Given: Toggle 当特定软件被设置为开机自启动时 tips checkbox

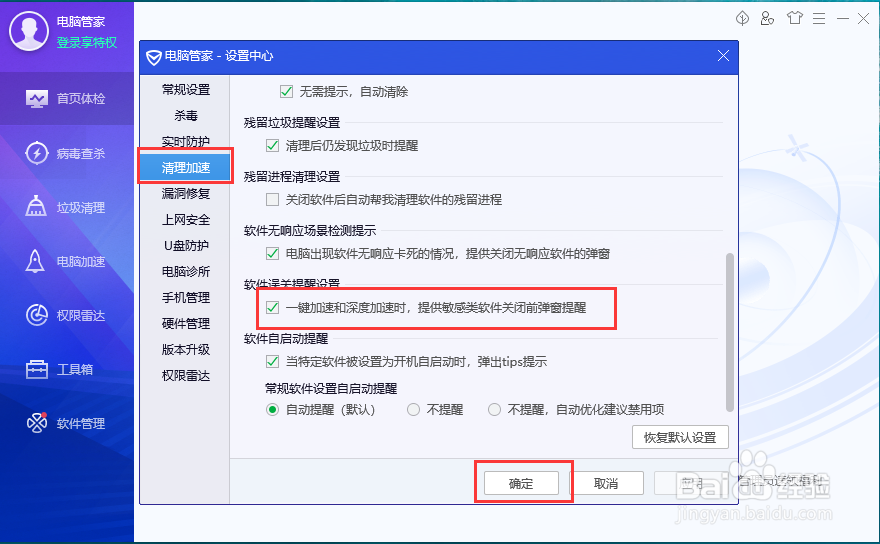Looking at the screenshot, I should coord(273,362).
